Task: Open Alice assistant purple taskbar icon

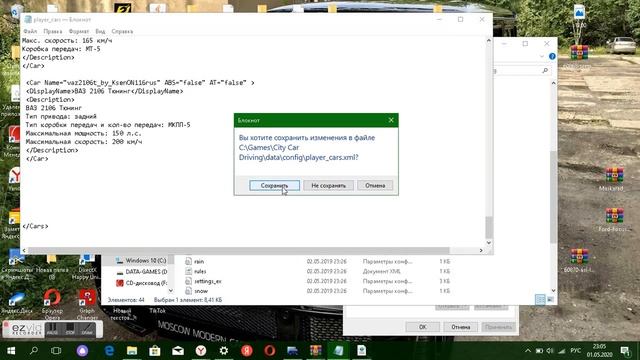Action: [82, 351]
